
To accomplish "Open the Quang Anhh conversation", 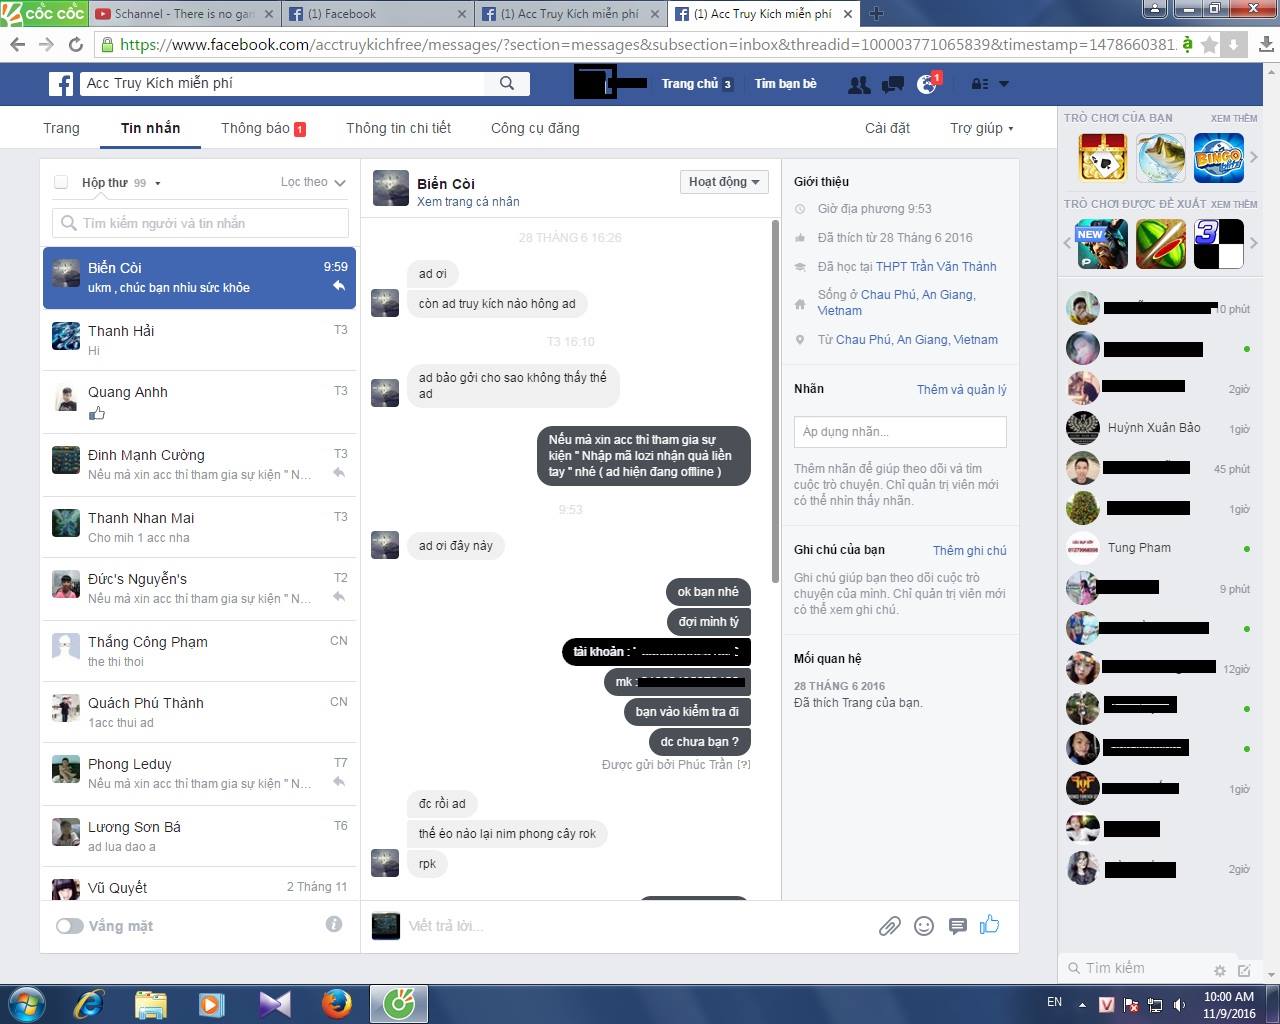I will (199, 402).
